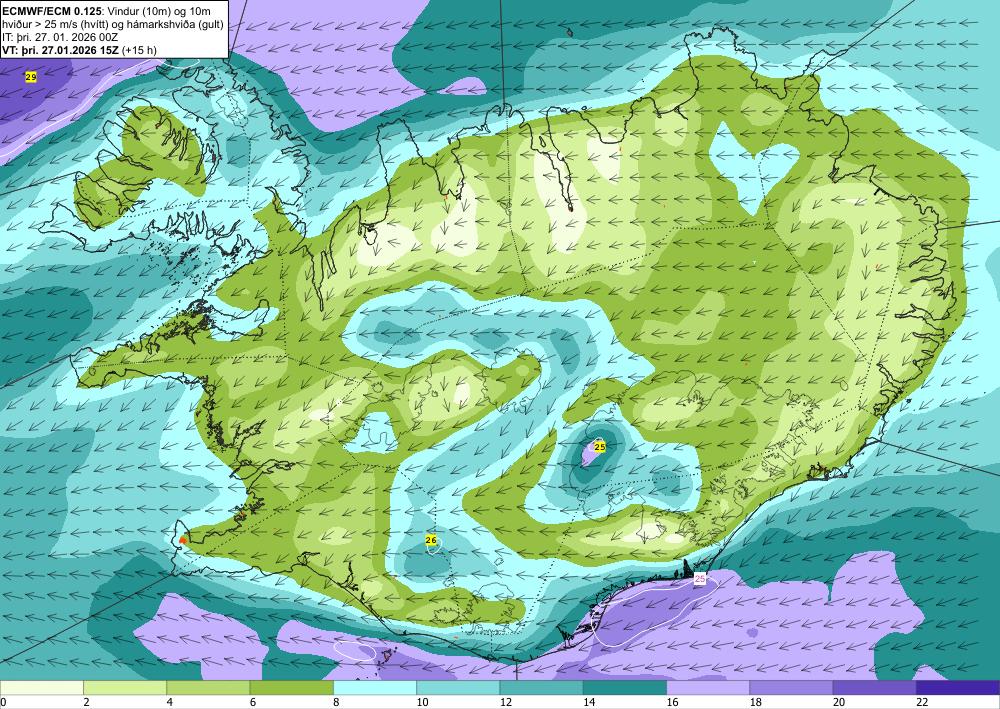Click the legend tick number 0
The image size is (1000, 709).
3,702
